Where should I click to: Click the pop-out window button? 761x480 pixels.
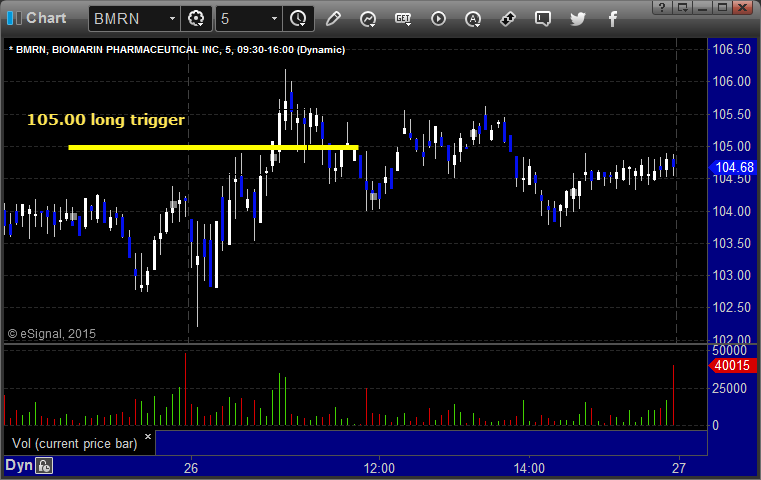click(x=682, y=7)
